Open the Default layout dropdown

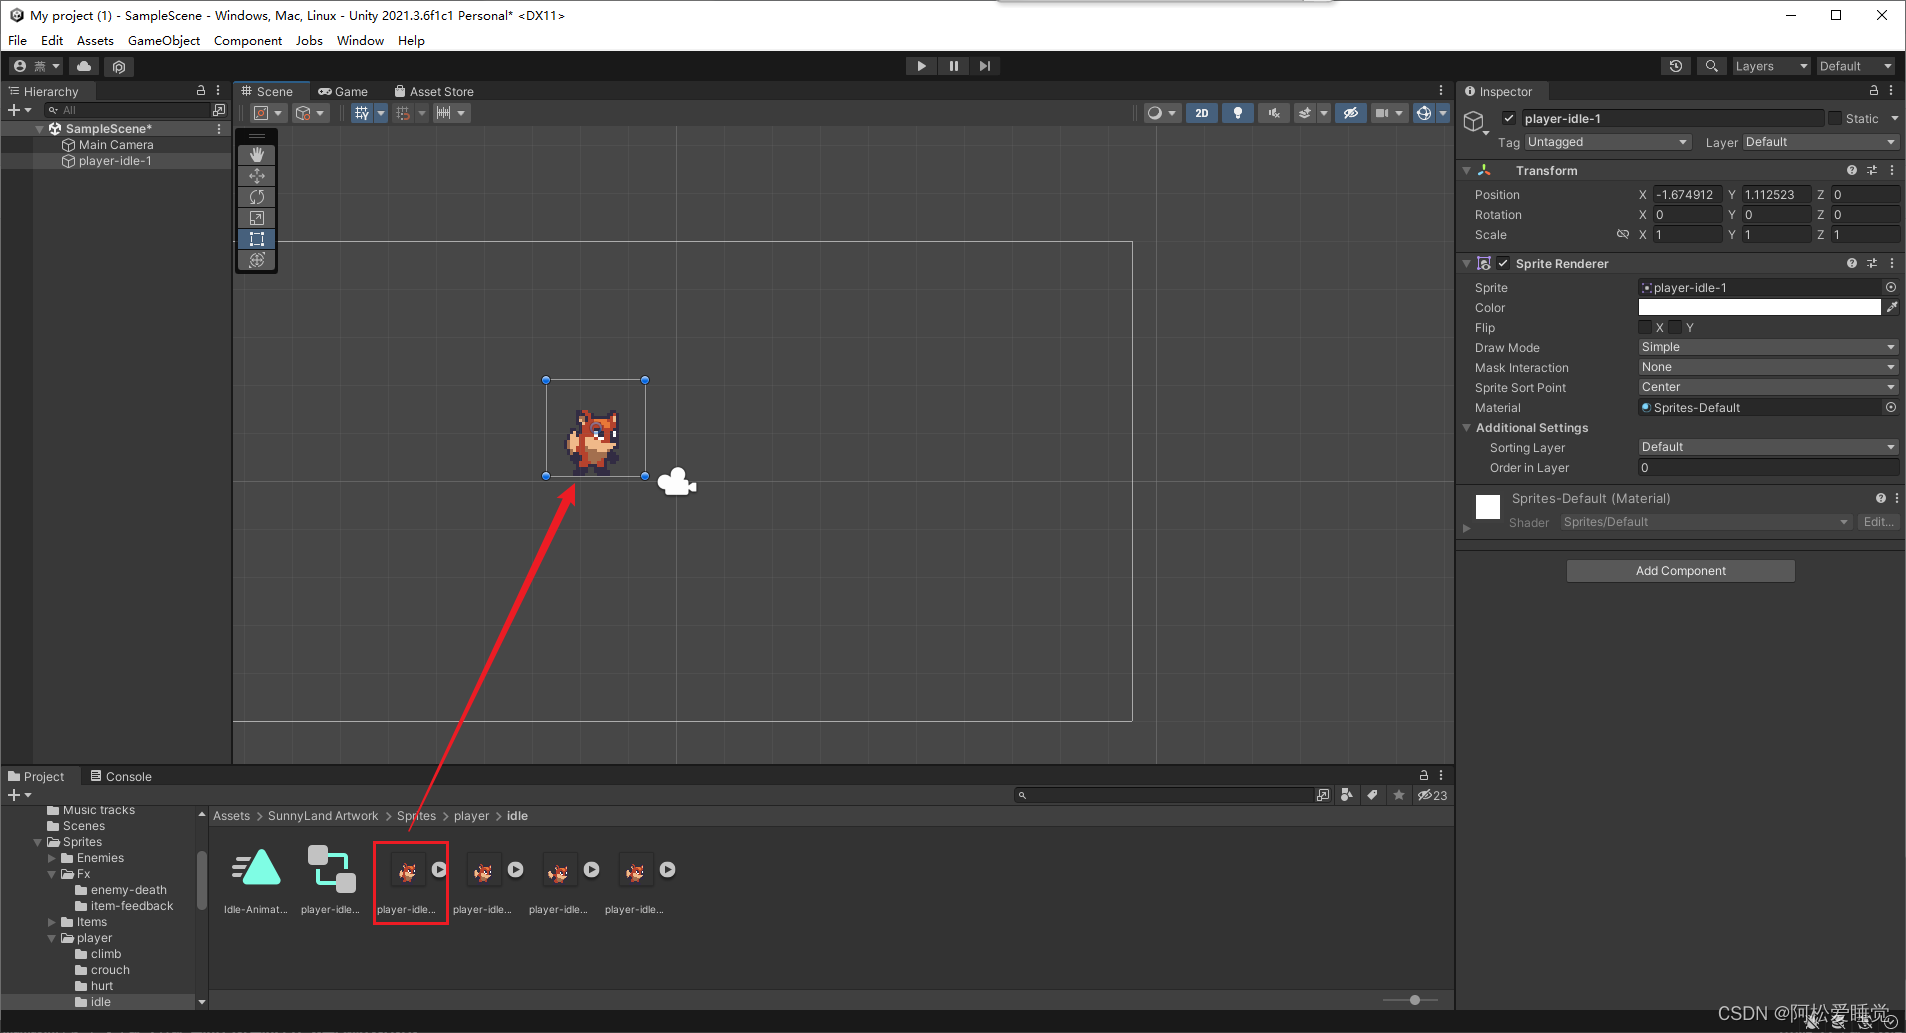(1855, 66)
